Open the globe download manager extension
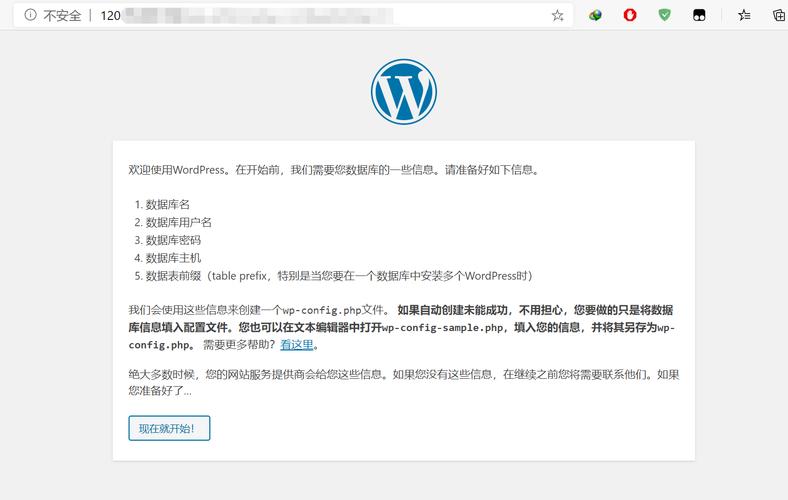This screenshot has width=788, height=500. pyautogui.click(x=596, y=16)
